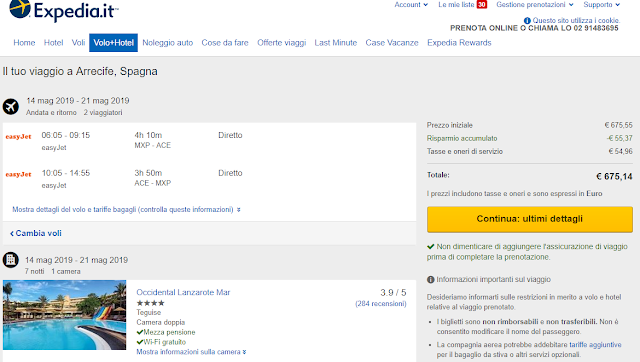Select the Volo+Hotel tab
This screenshot has width=640, height=362.
(113, 43)
